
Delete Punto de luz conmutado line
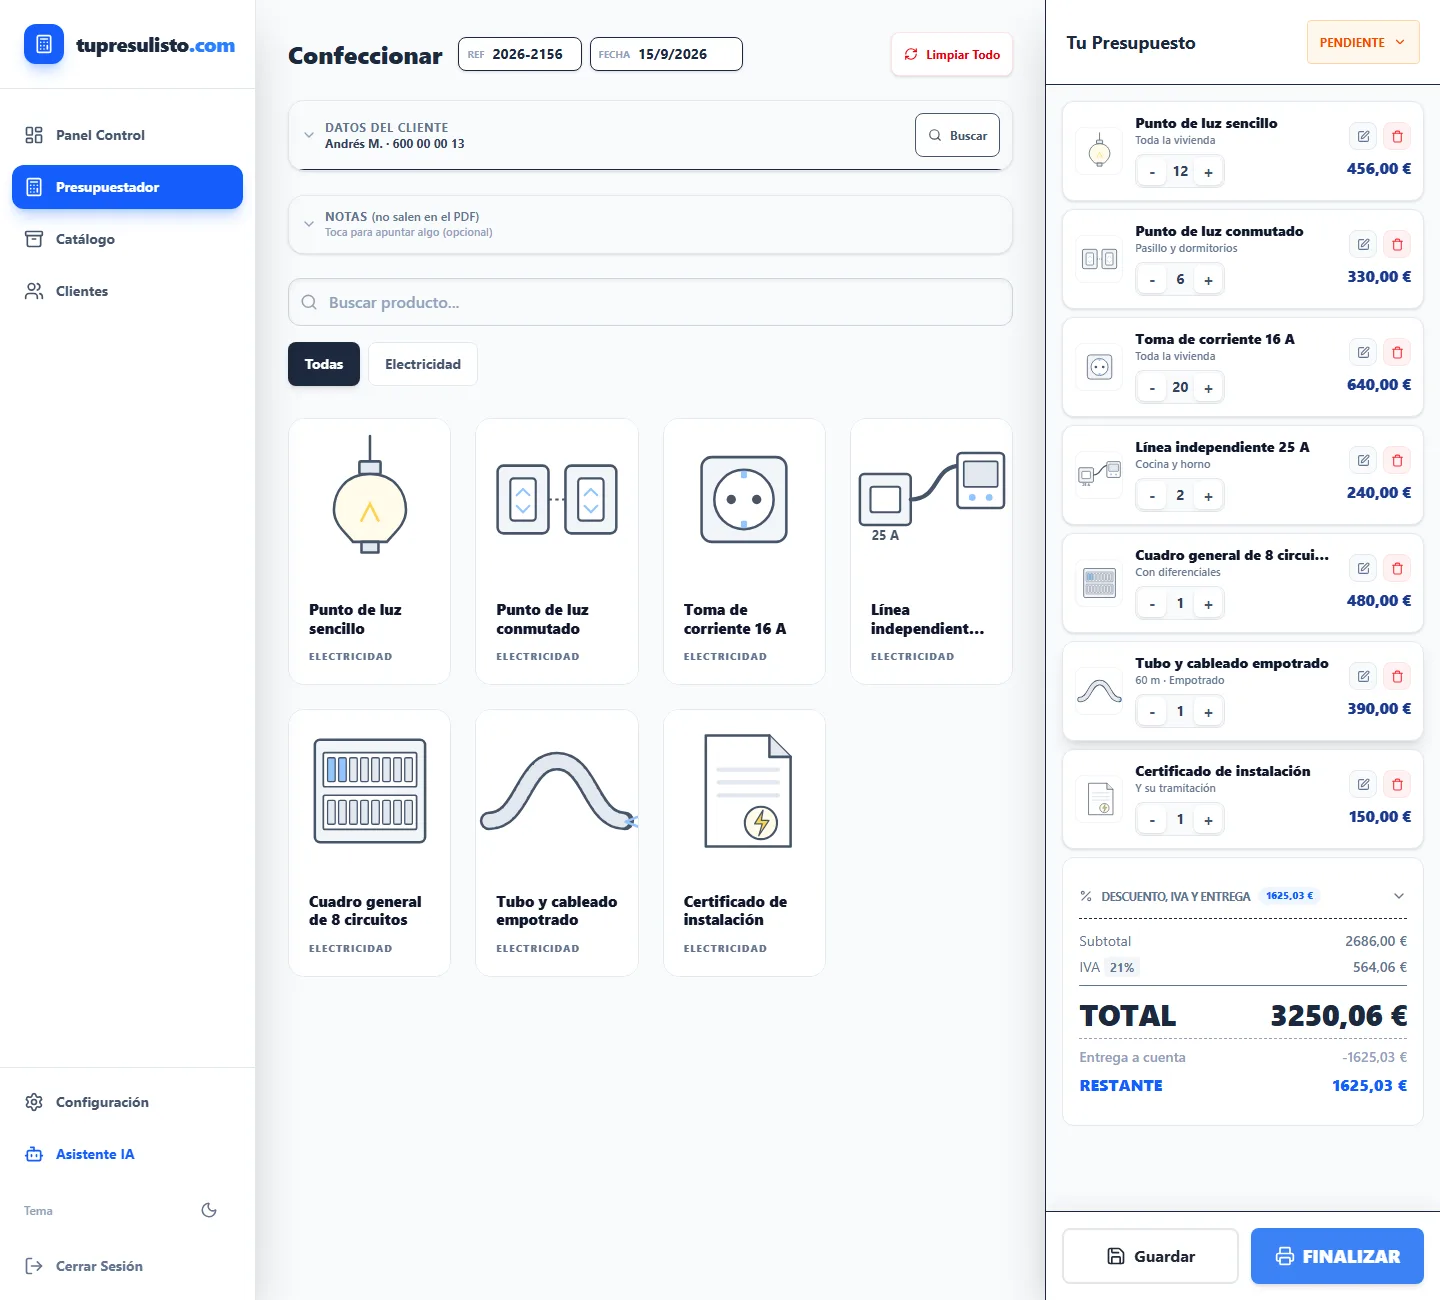[1397, 244]
